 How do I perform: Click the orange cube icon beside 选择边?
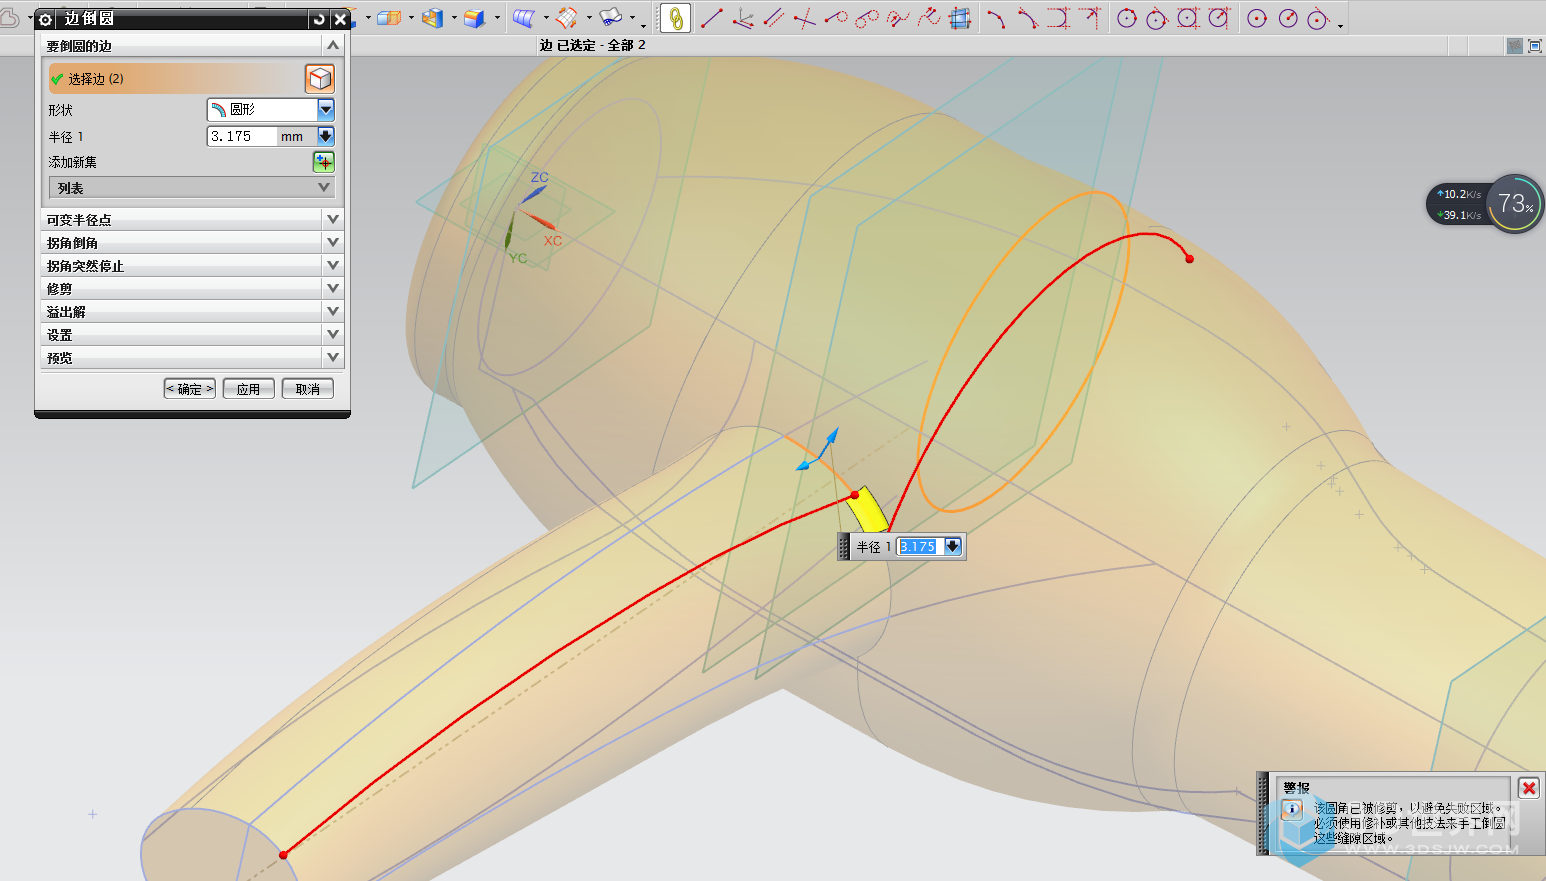coord(319,78)
